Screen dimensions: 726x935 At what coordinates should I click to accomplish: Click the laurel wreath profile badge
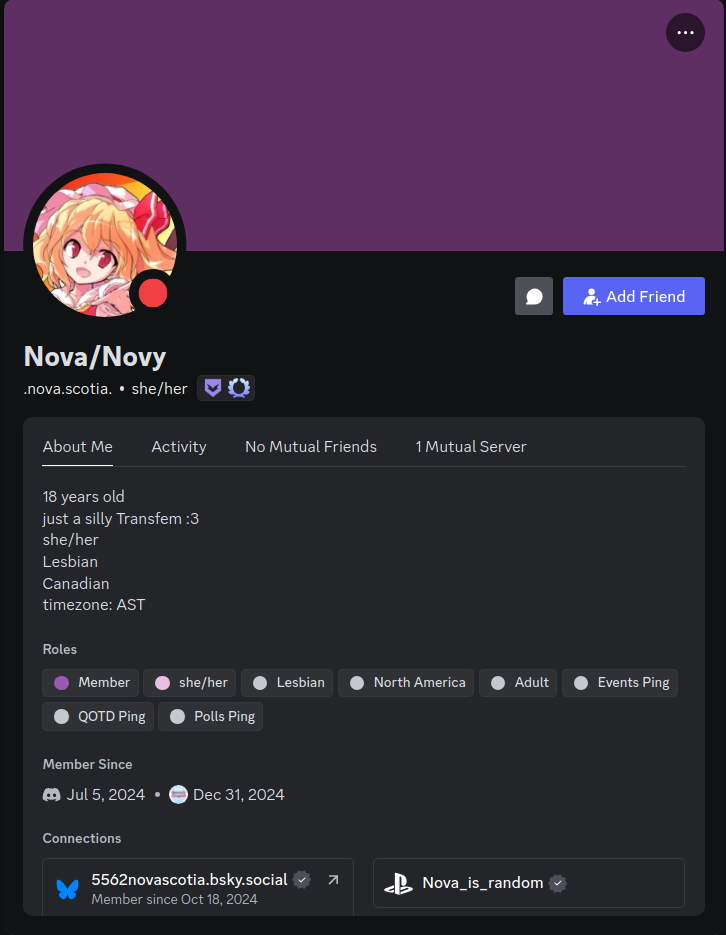(239, 388)
